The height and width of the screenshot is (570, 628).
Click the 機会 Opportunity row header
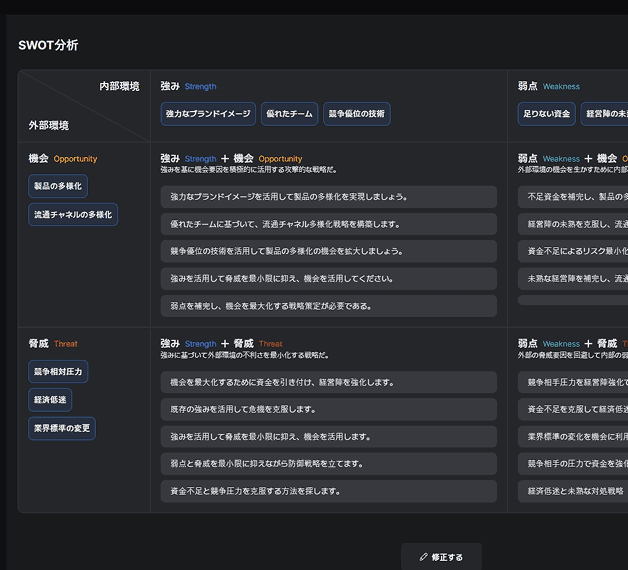pyautogui.click(x=63, y=159)
